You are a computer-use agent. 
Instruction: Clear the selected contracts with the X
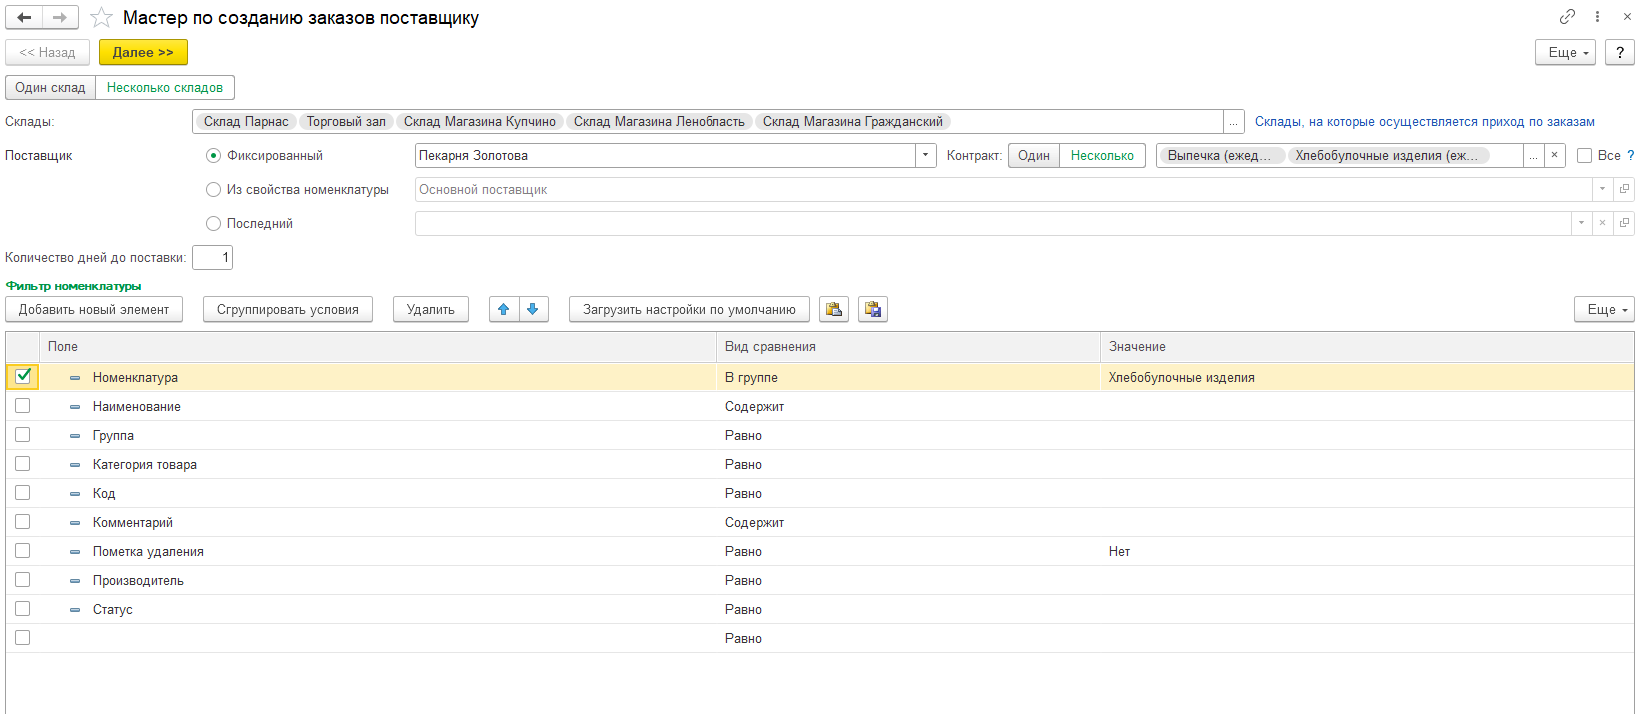click(x=1554, y=156)
